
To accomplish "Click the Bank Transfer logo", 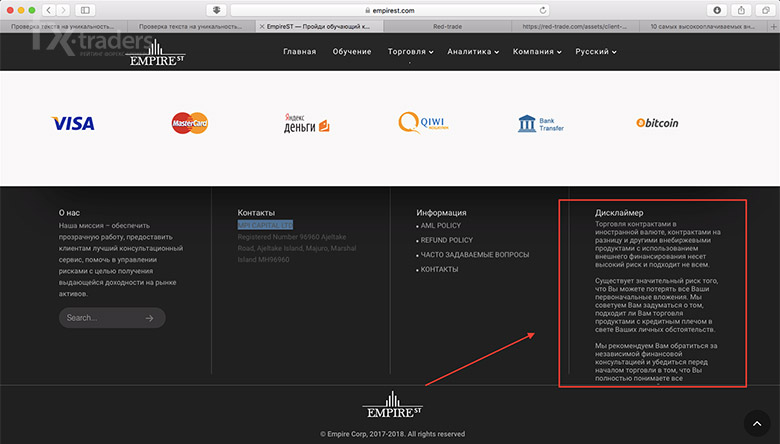I will click(x=541, y=124).
